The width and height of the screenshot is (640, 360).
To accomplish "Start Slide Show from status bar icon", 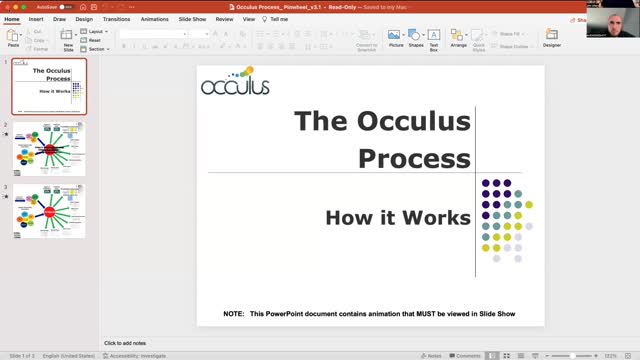I will (x=535, y=356).
